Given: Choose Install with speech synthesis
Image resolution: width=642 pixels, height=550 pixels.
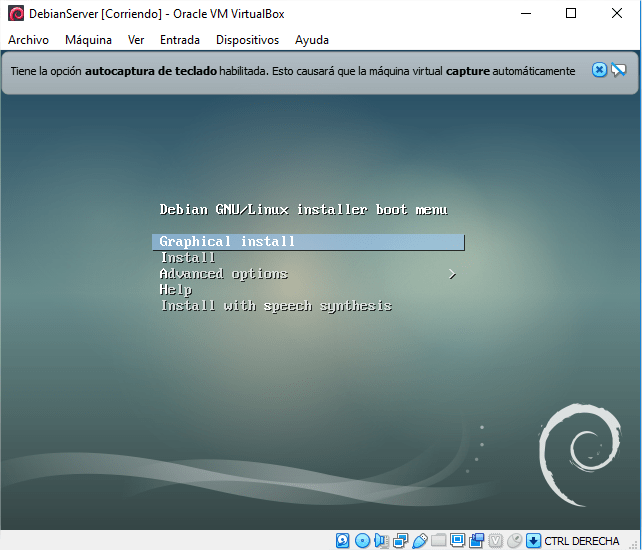Looking at the screenshot, I should click(276, 306).
